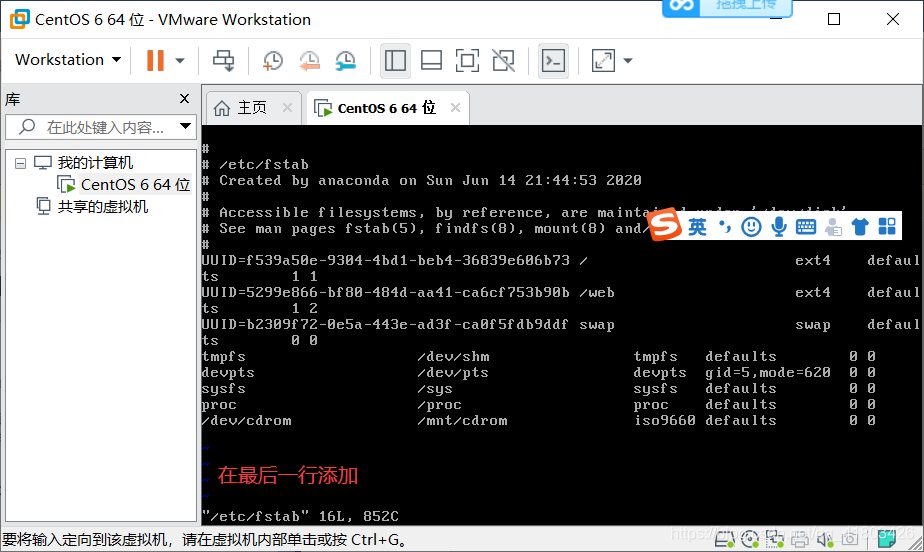Click the library search input field

100,127
